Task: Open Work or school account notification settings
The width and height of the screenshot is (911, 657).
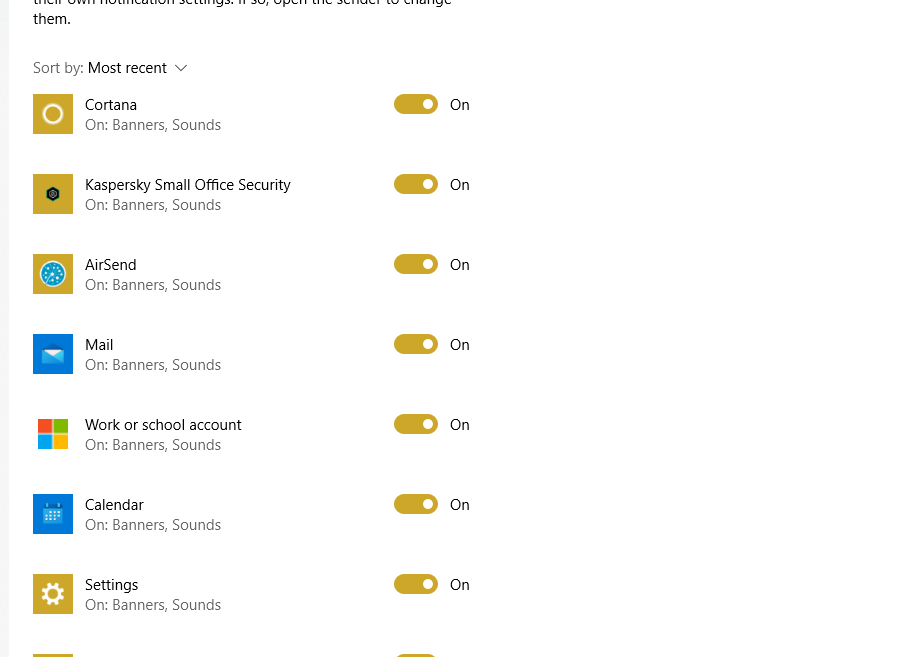Action: coord(163,424)
